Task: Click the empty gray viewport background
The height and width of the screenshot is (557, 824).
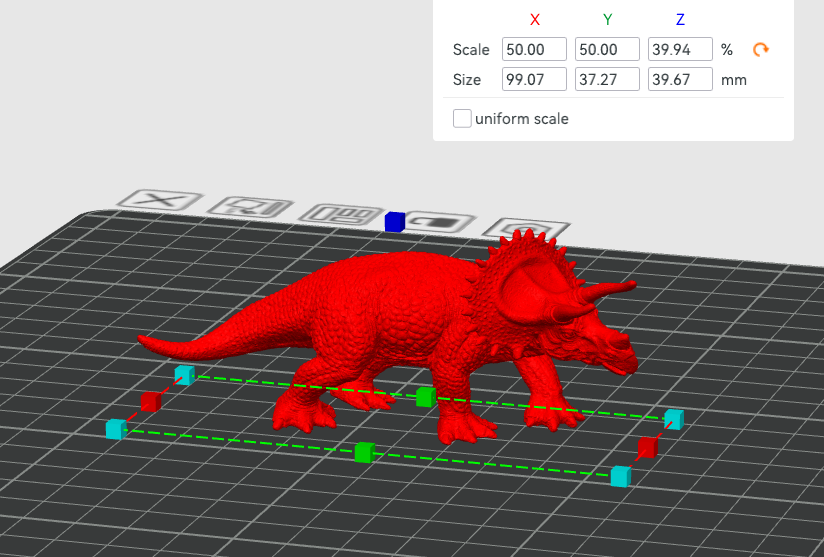Action: 200,100
